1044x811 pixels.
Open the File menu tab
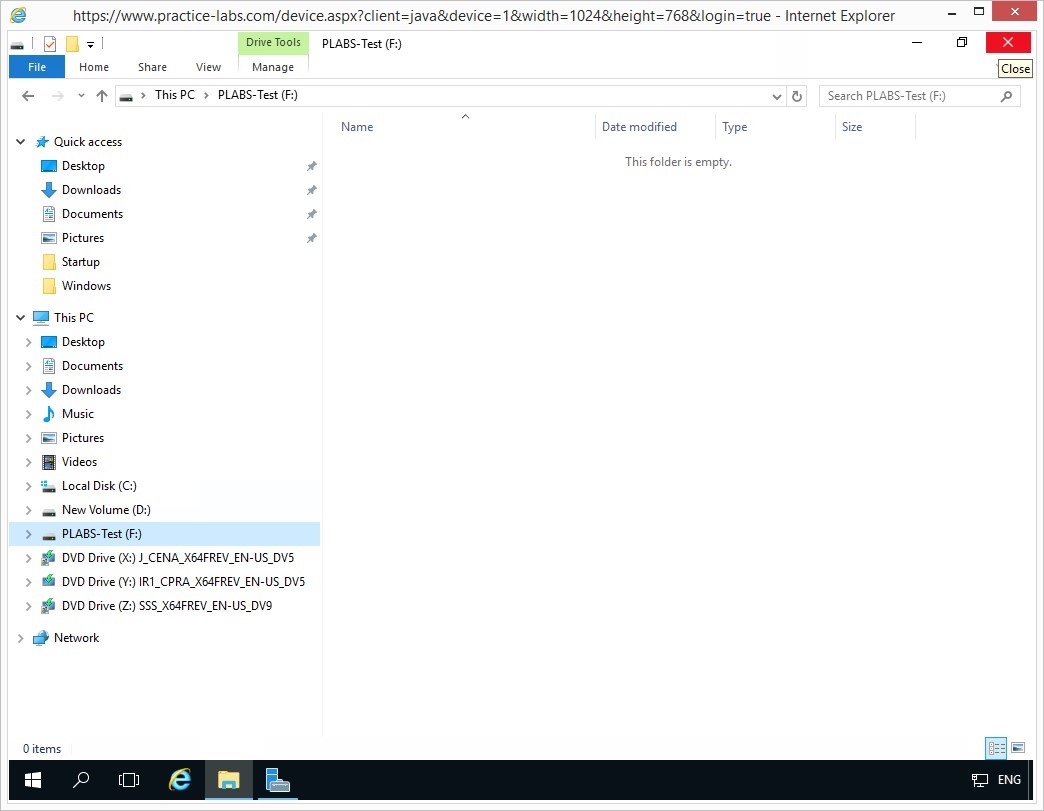point(37,67)
